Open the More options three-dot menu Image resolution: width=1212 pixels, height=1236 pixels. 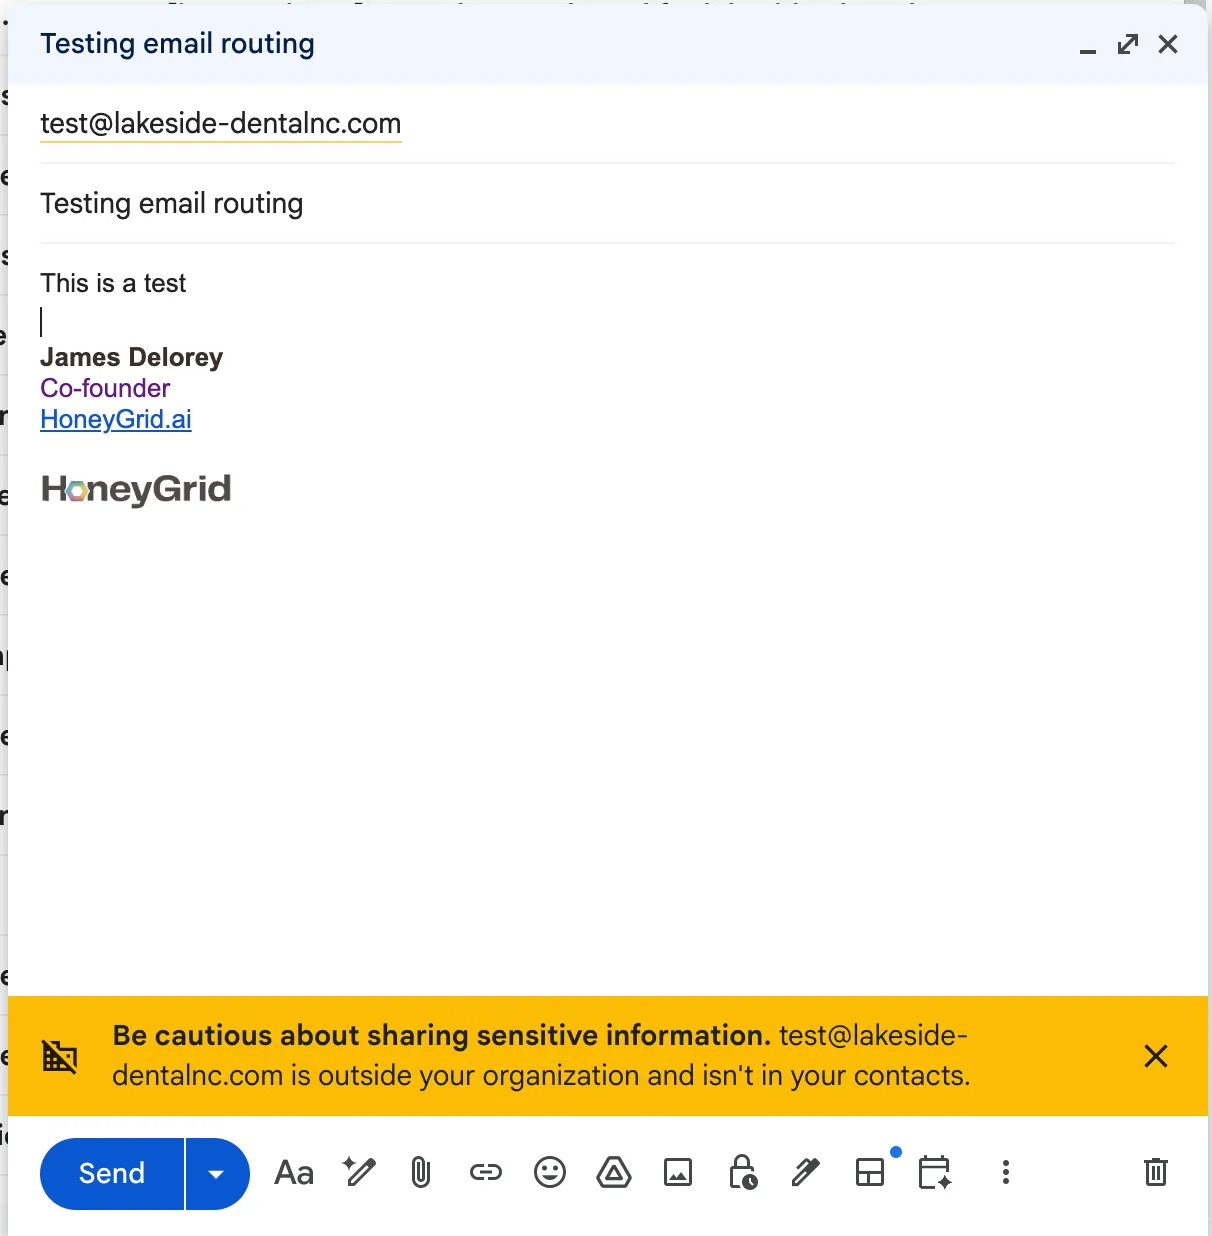point(1005,1173)
